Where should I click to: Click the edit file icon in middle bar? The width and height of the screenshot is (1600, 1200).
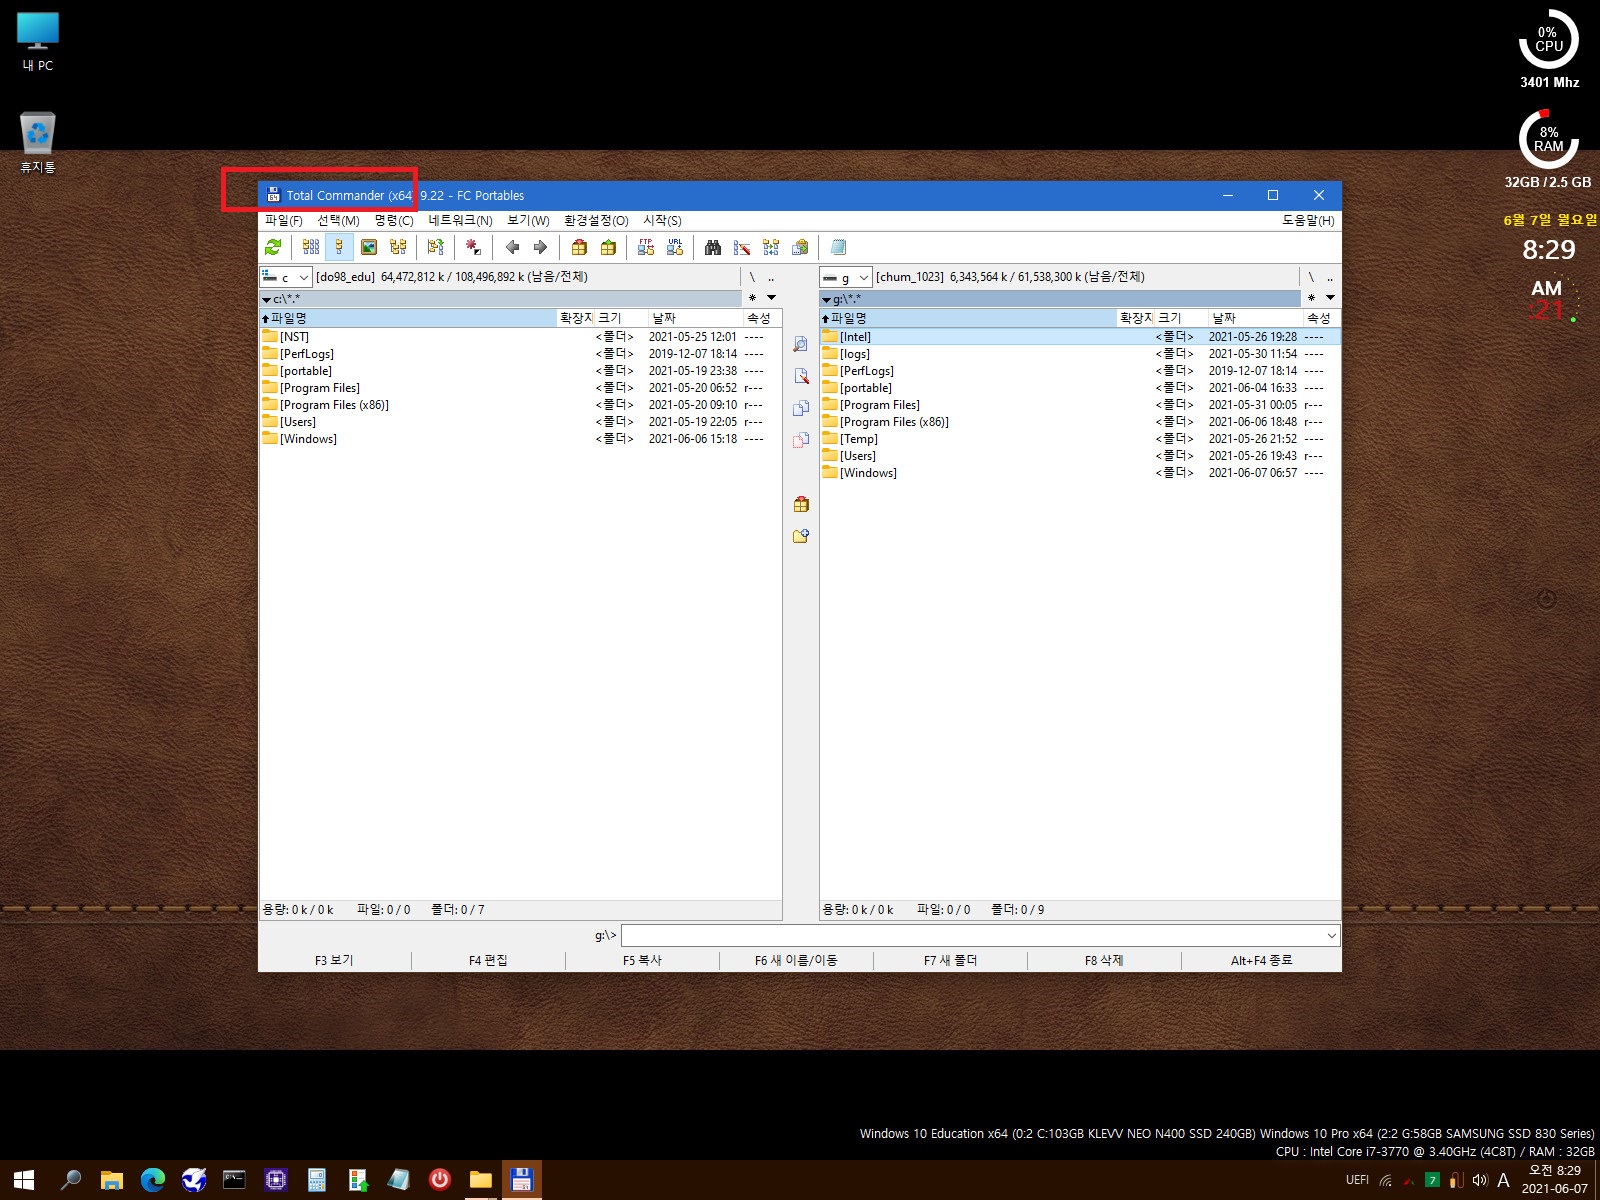[x=801, y=376]
